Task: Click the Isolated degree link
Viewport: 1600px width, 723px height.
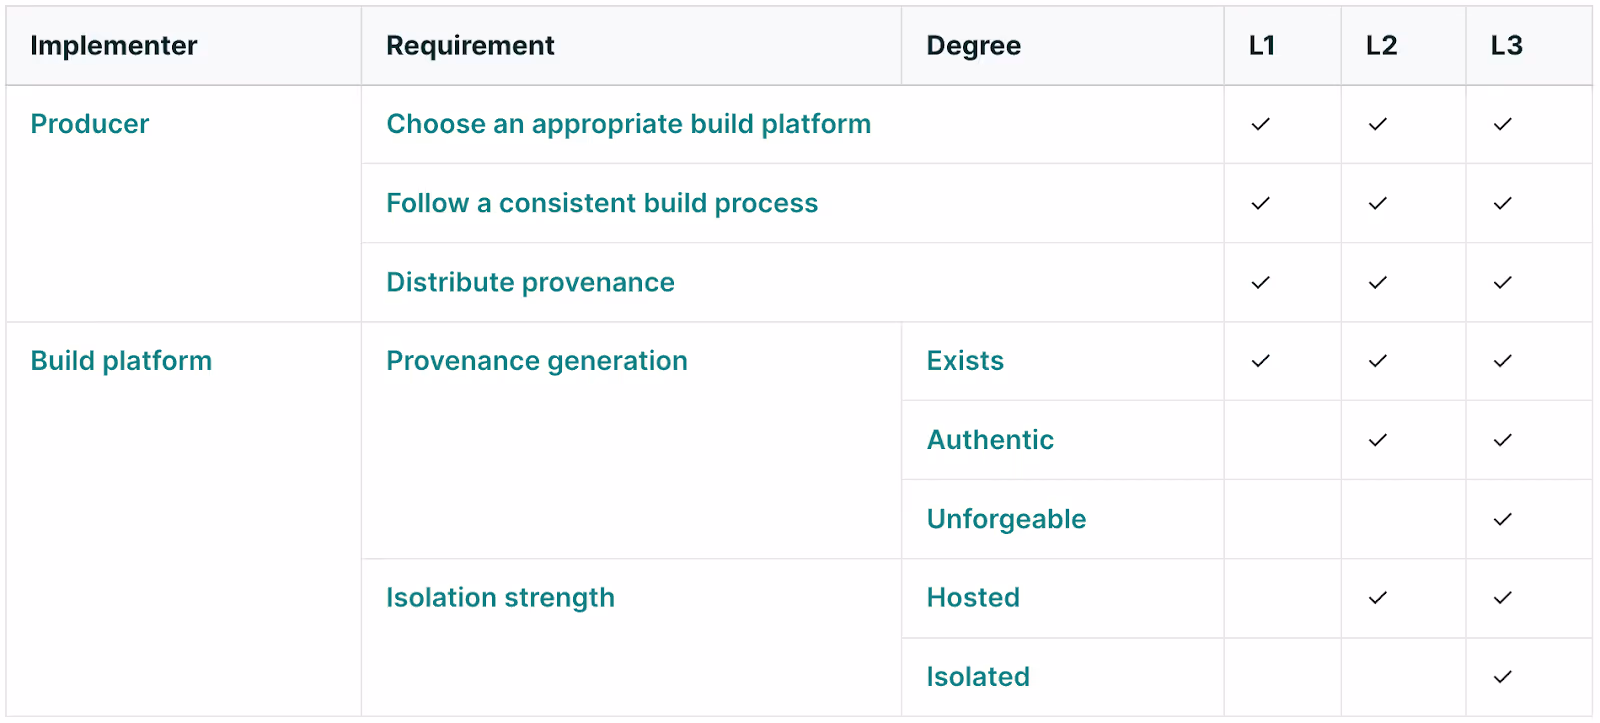Action: (x=978, y=677)
